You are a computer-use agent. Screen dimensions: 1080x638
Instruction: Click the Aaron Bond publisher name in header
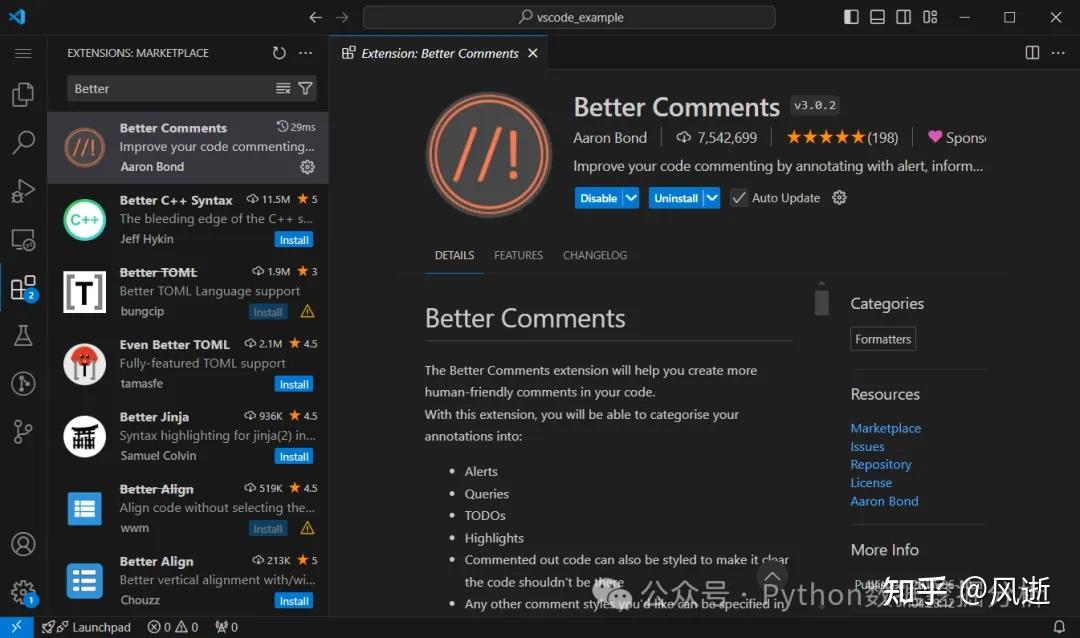tap(610, 138)
